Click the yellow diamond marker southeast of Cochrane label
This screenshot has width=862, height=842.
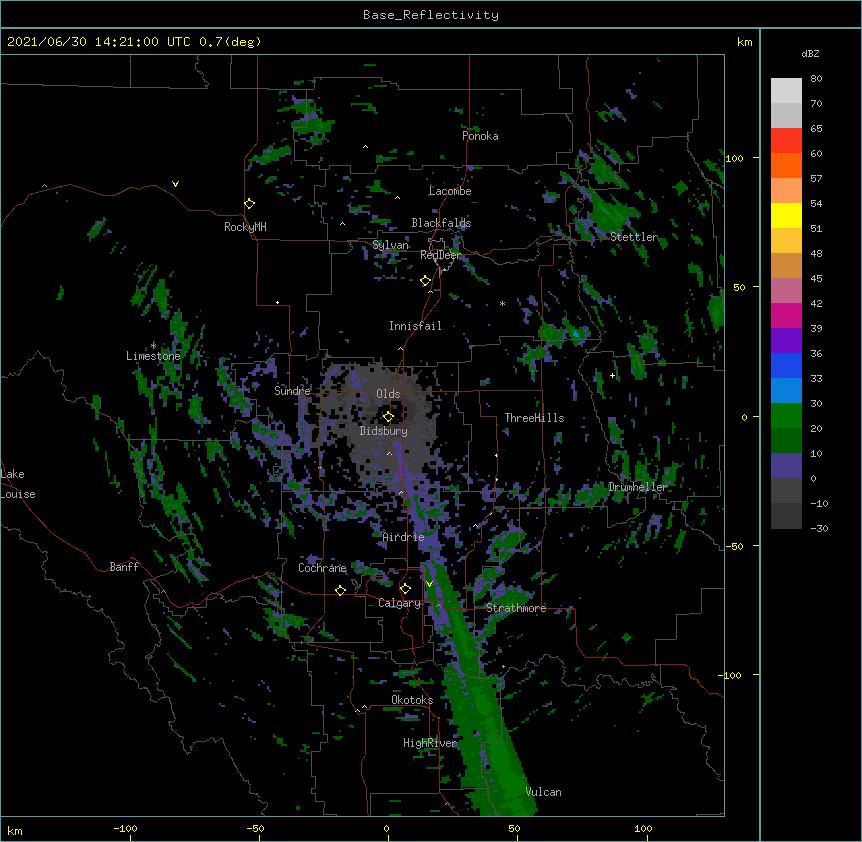[x=340, y=590]
